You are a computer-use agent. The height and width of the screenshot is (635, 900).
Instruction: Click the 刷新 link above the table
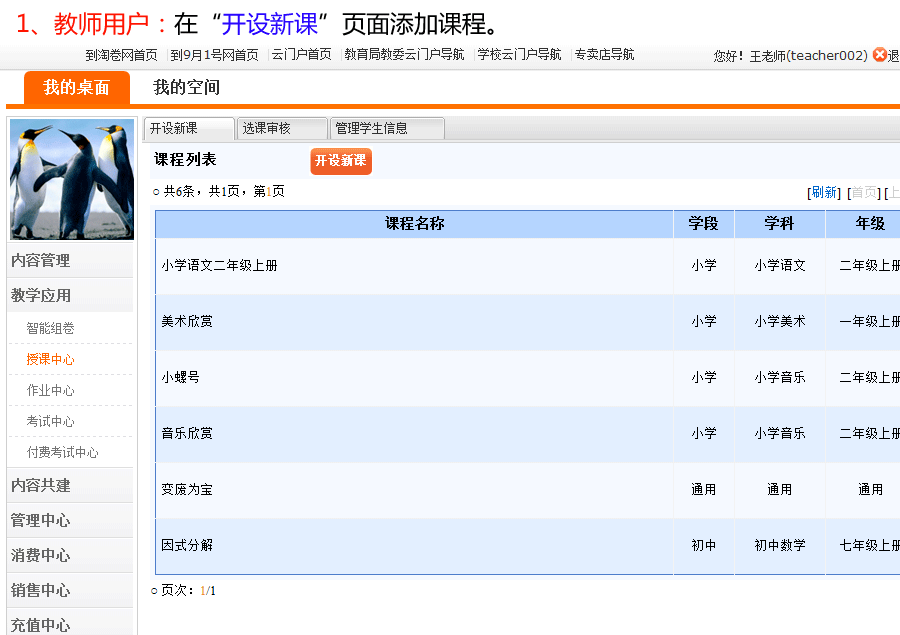click(824, 192)
